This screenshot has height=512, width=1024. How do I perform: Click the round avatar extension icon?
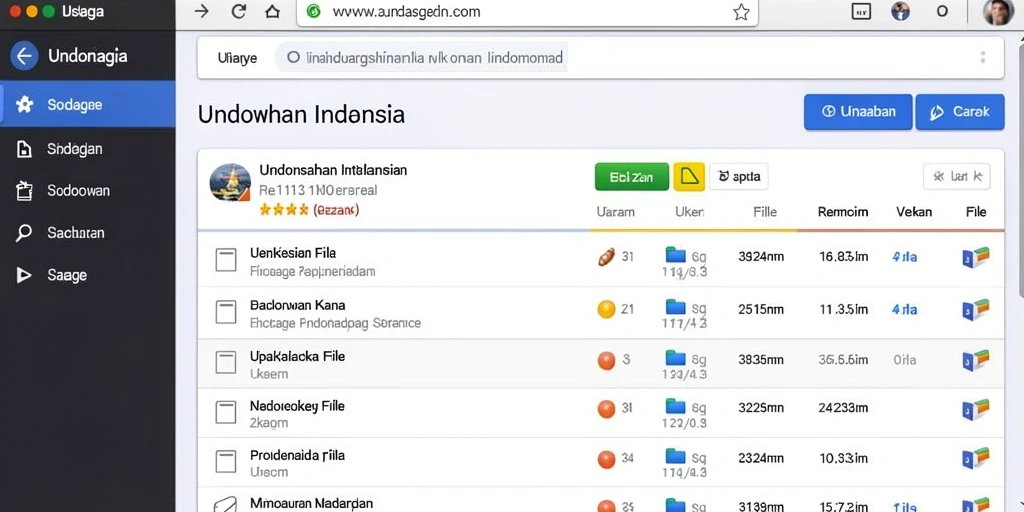(901, 11)
